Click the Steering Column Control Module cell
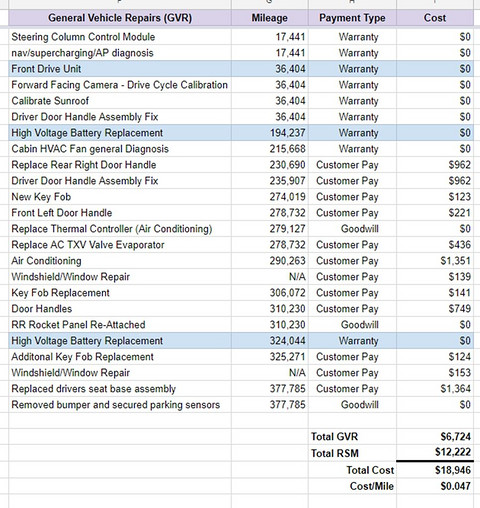The image size is (480, 508). pyautogui.click(x=120, y=37)
